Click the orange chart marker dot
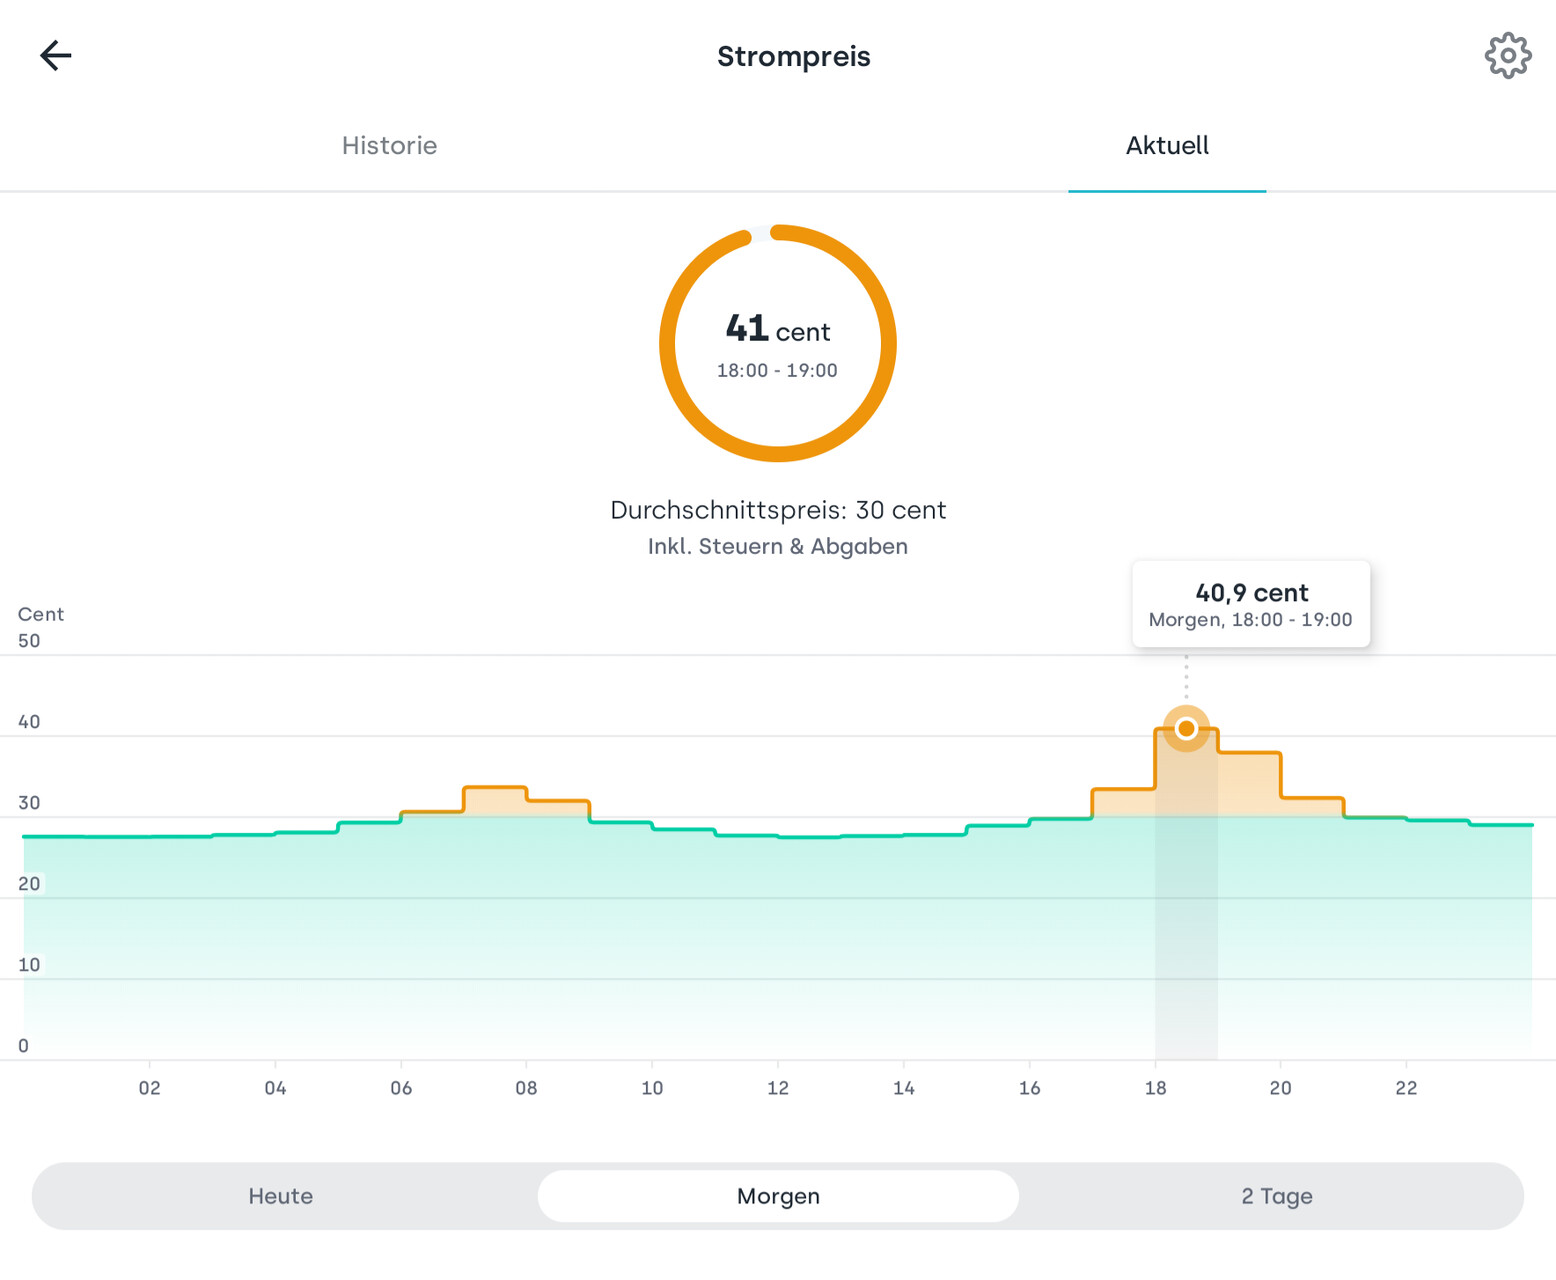The height and width of the screenshot is (1280, 1556). click(x=1186, y=728)
